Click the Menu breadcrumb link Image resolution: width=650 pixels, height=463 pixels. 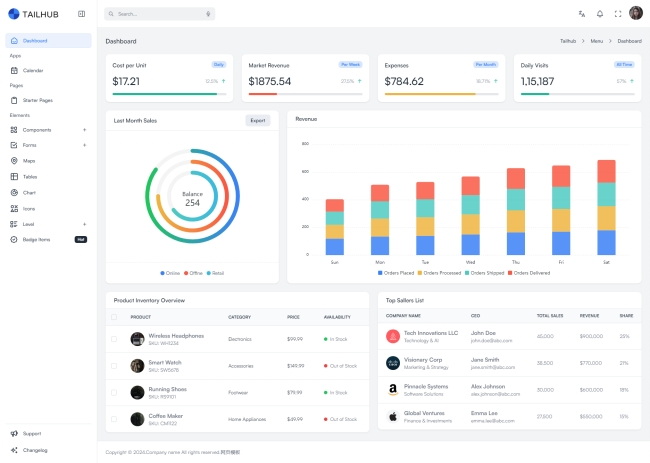coord(596,41)
